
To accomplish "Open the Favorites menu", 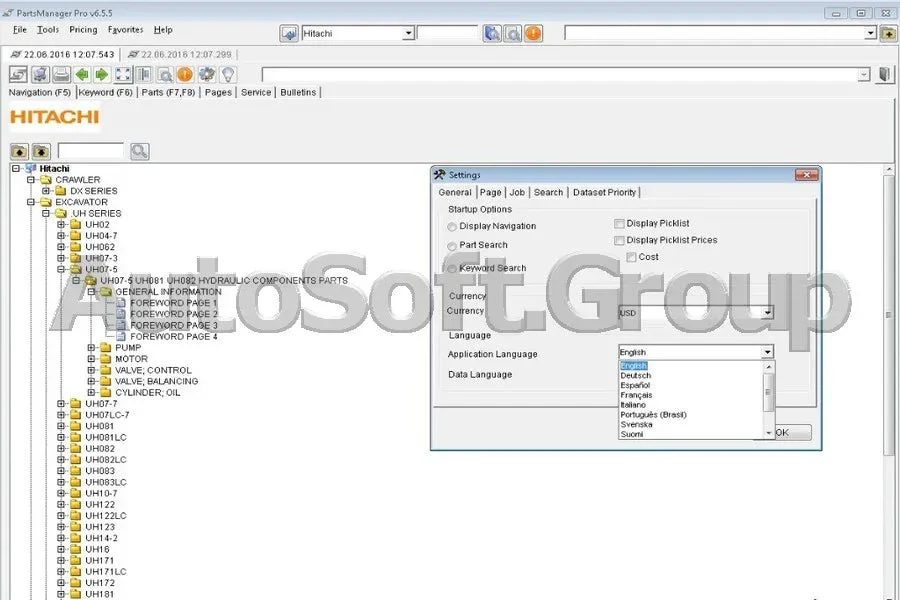I will 125,29.
